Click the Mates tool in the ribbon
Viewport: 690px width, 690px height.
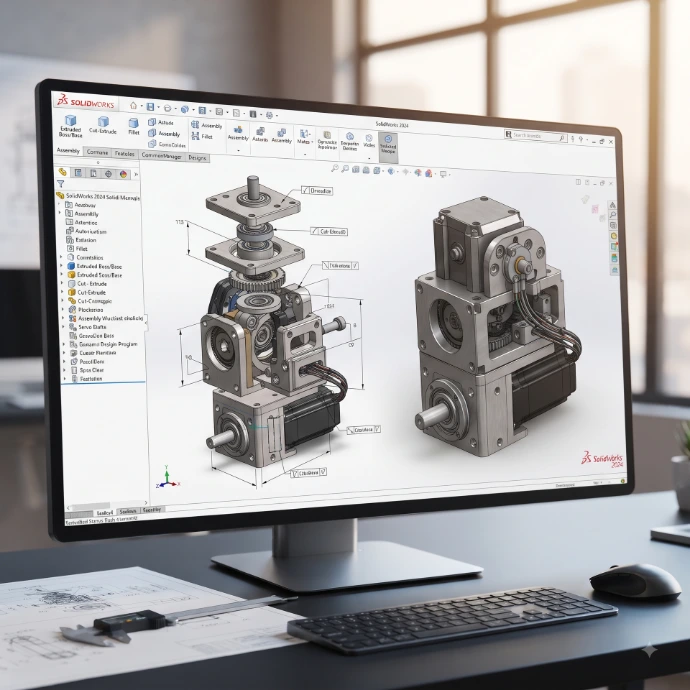point(304,137)
